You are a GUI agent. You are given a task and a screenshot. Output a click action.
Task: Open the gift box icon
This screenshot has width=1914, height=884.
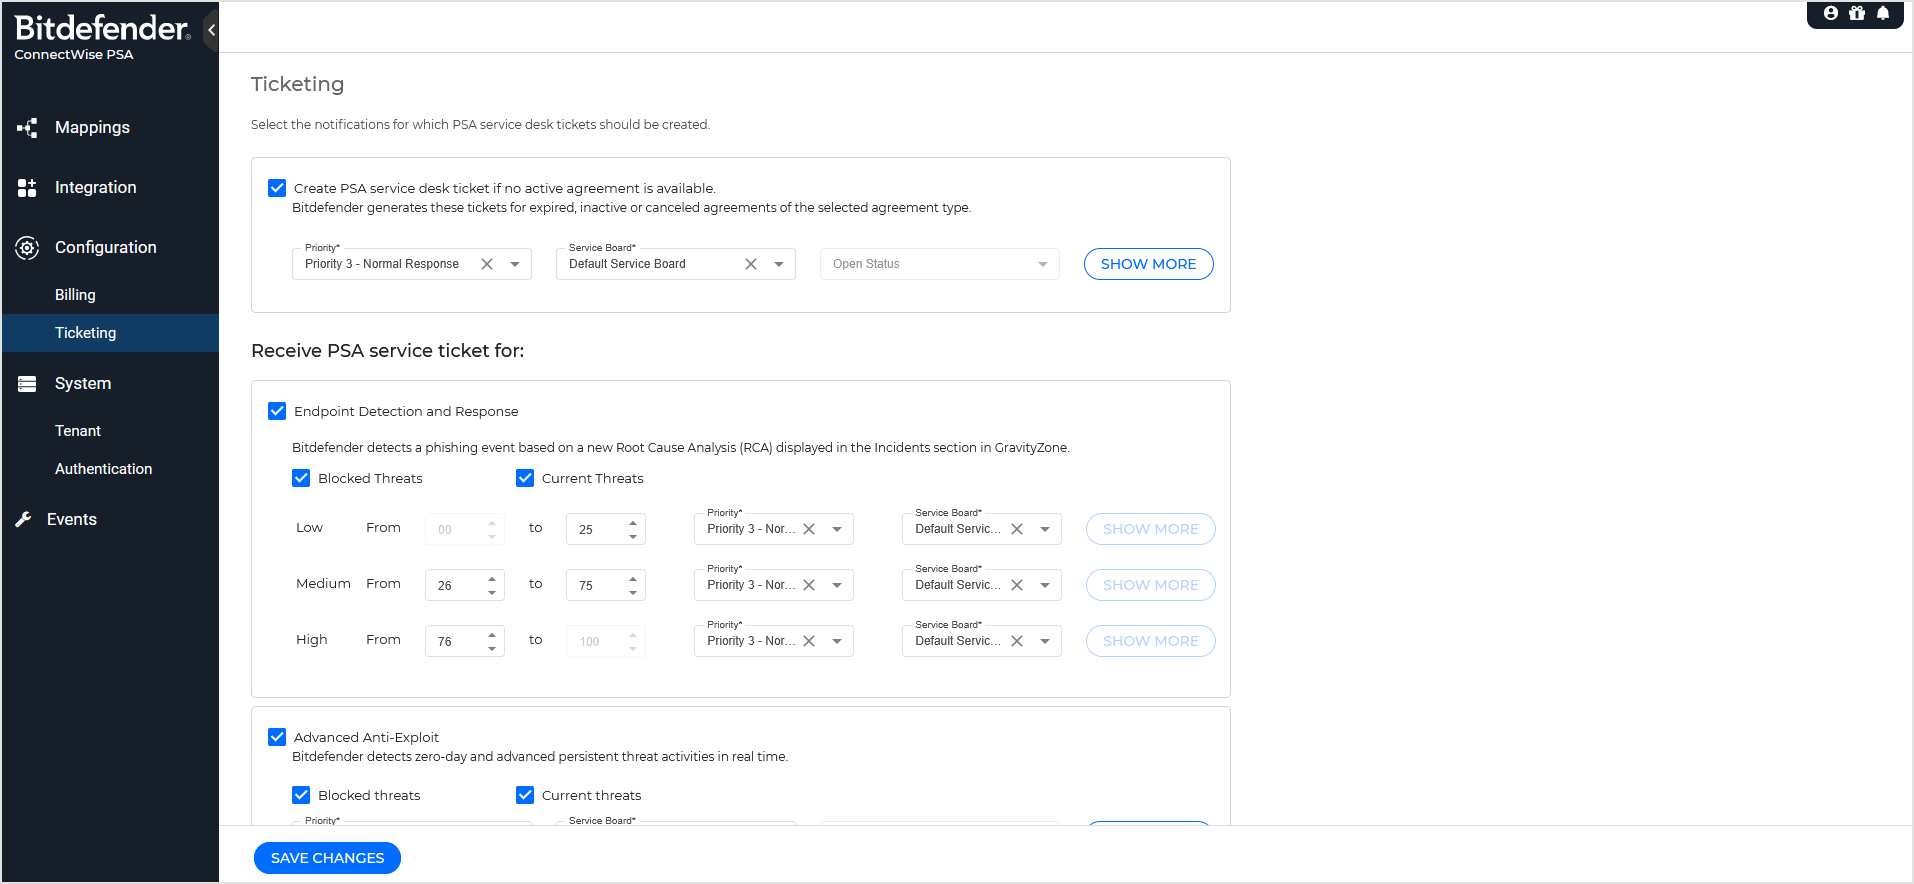coord(1857,13)
